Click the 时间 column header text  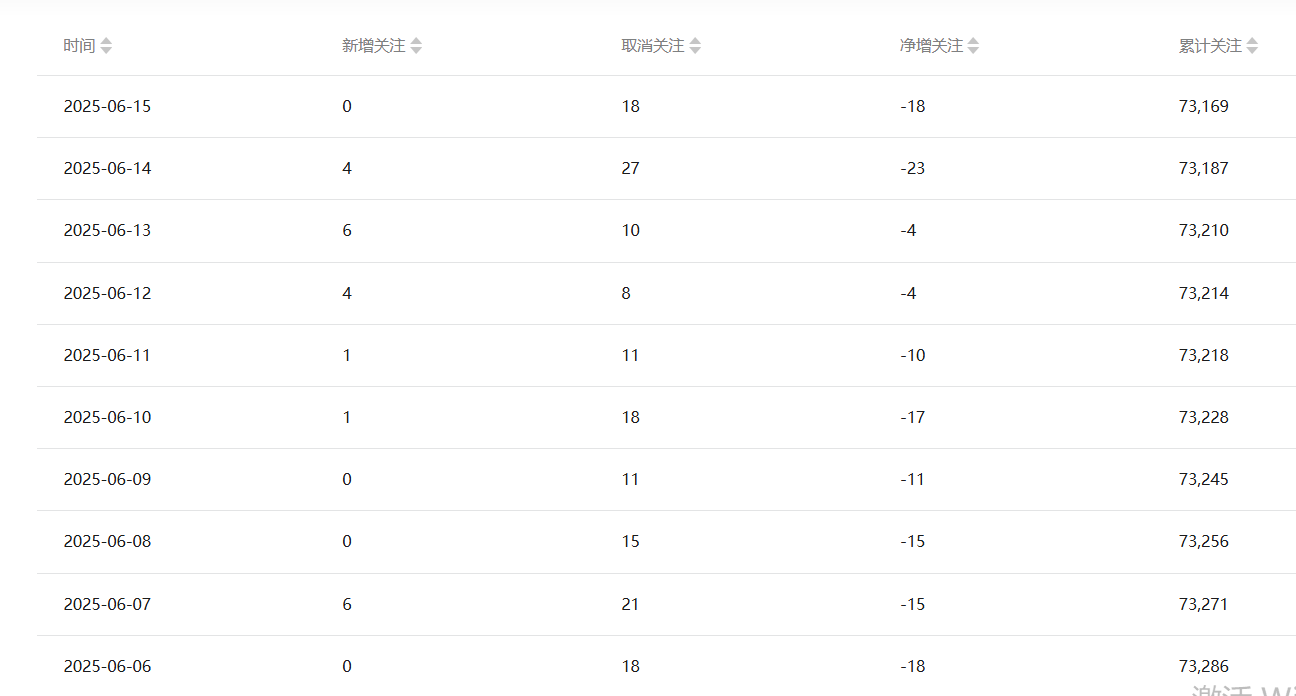(79, 46)
